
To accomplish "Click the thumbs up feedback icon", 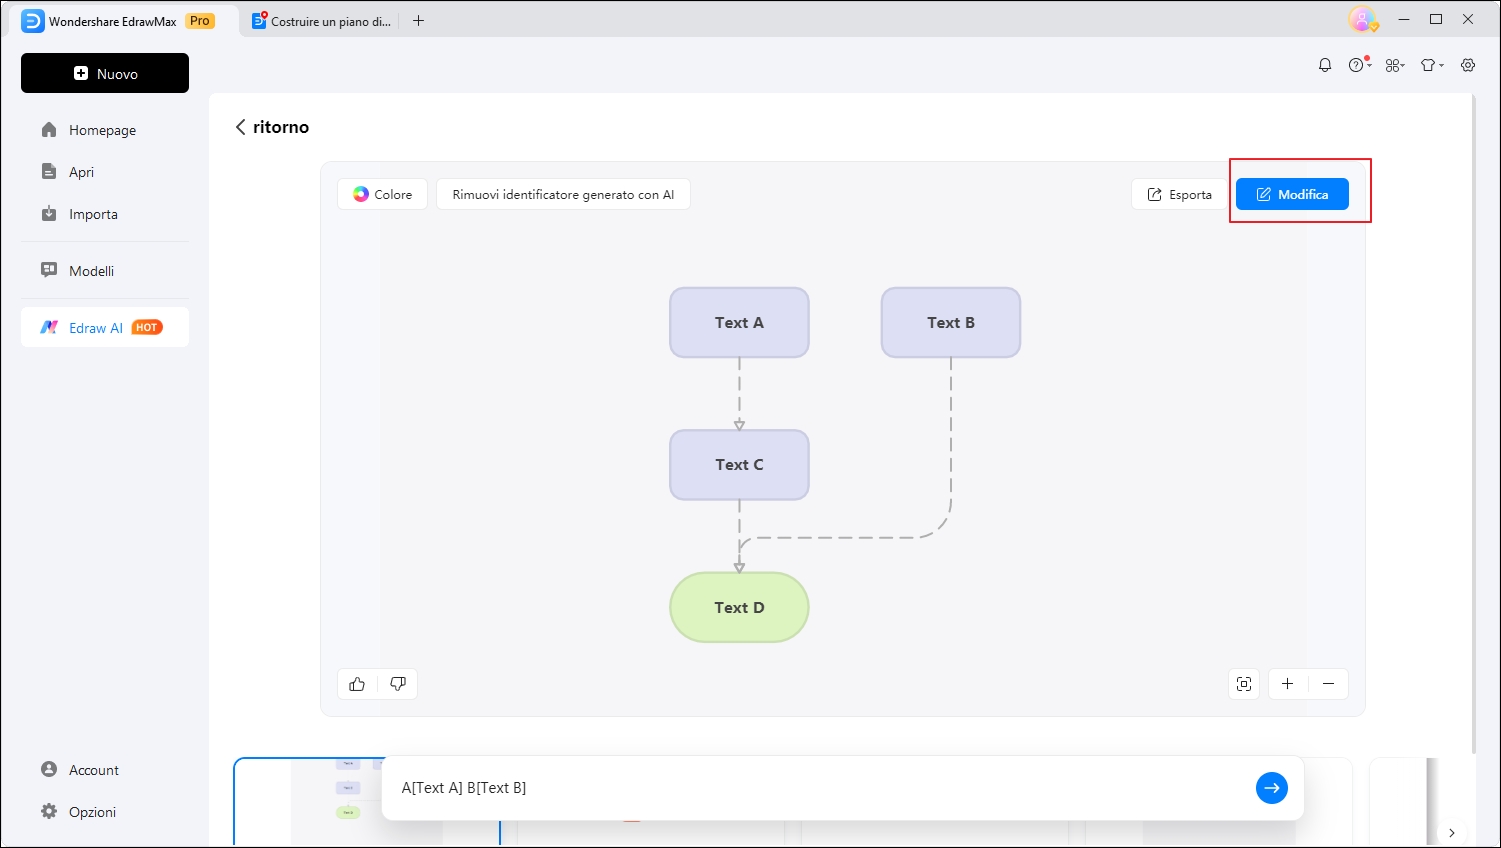I will (357, 684).
